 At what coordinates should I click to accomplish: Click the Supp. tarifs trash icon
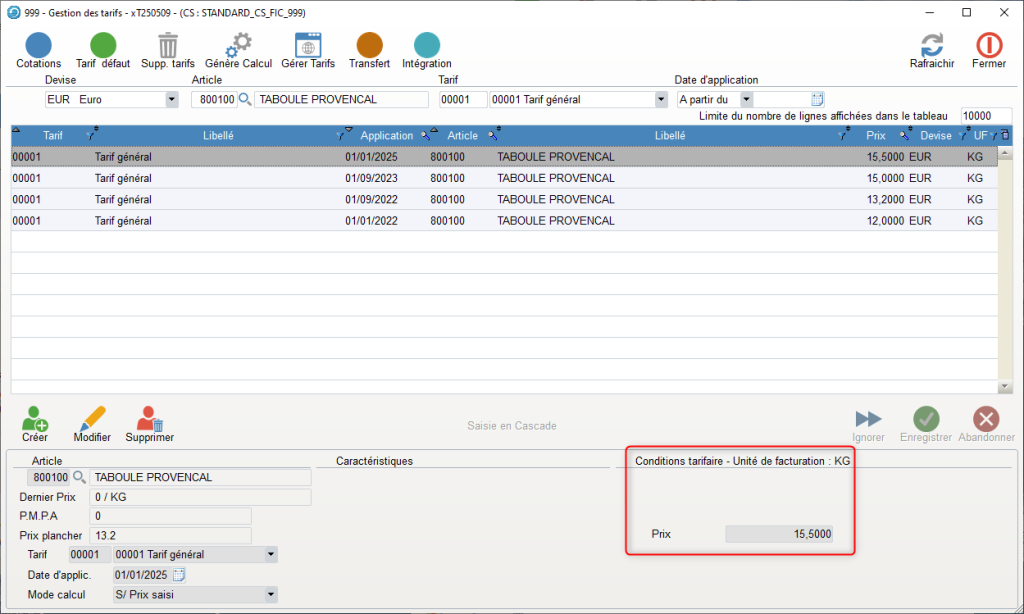(168, 46)
